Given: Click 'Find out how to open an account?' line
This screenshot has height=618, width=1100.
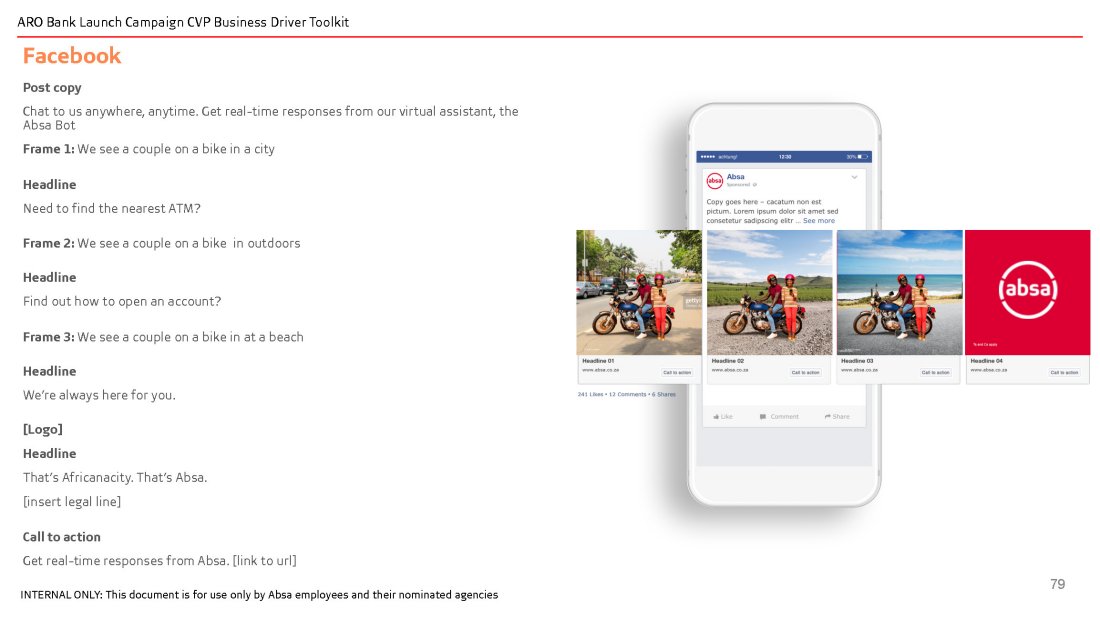Looking at the screenshot, I should point(122,302).
